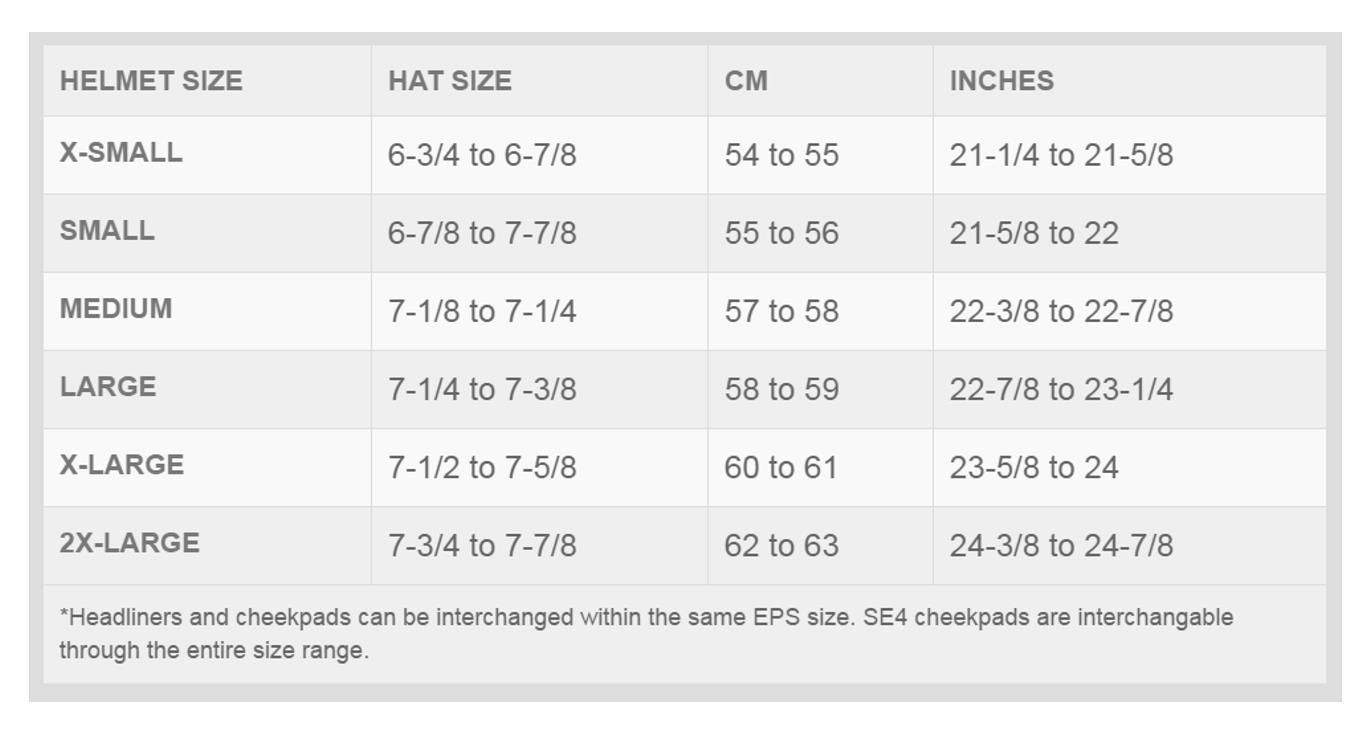Click inches value 24-3/8 to 24-7/8
Screen dimensions: 1368x739
point(1061,545)
